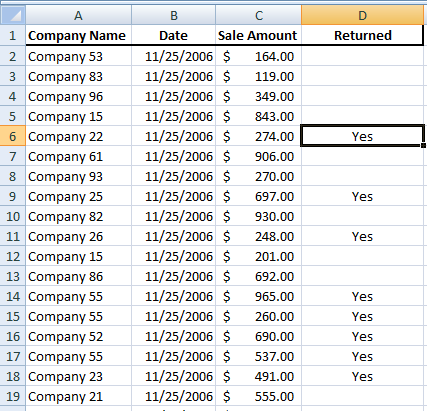
Task: Click the date cell in row 19
Action: (174, 396)
